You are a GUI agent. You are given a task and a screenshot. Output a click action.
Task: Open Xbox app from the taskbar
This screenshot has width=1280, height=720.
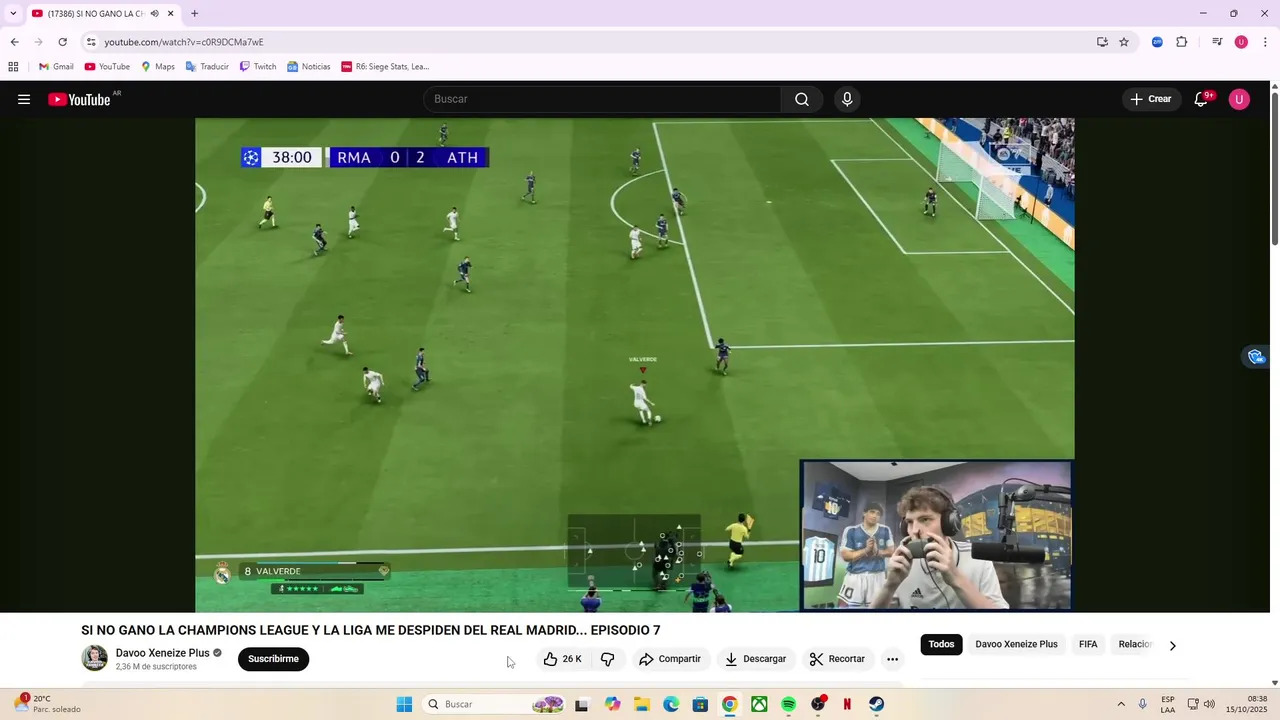point(759,704)
